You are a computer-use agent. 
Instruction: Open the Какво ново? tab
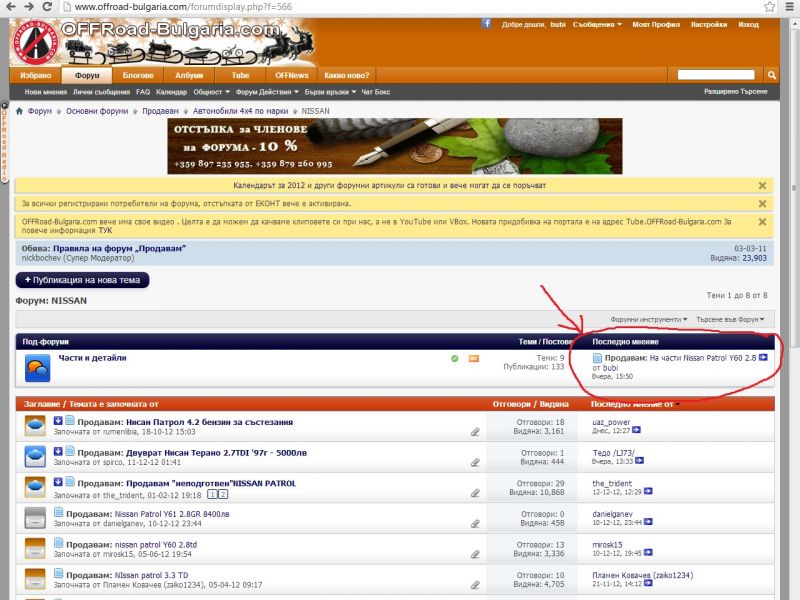tap(346, 75)
